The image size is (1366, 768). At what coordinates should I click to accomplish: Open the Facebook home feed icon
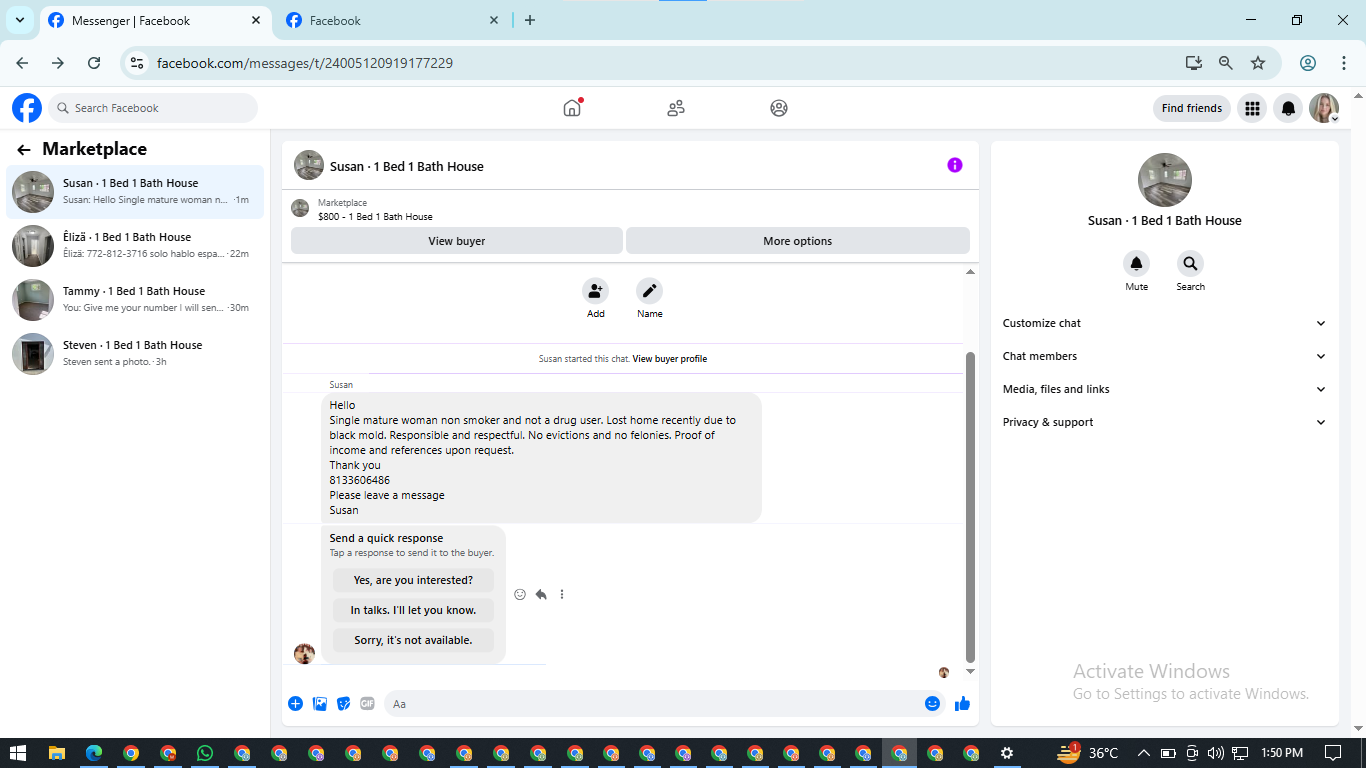[x=572, y=108]
